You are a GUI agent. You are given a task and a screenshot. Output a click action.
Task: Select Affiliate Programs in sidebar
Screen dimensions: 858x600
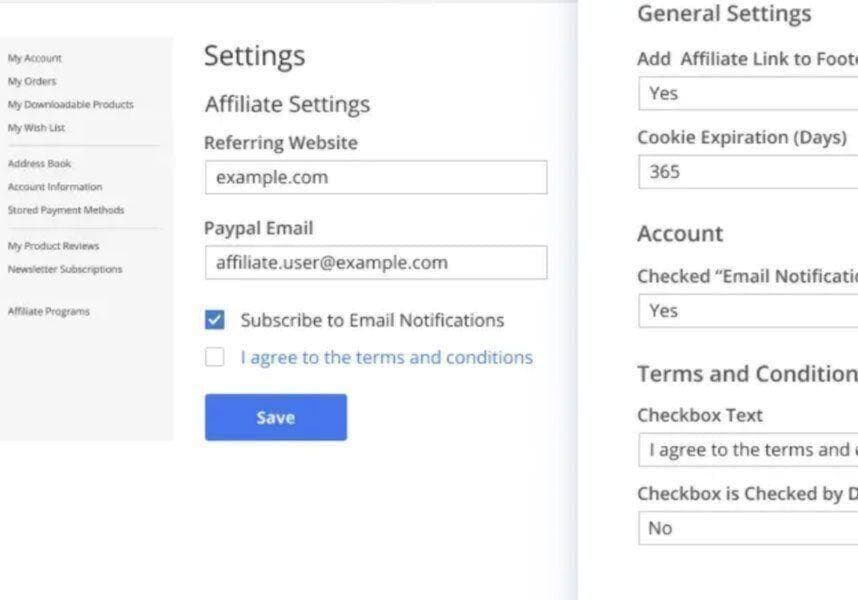click(49, 311)
